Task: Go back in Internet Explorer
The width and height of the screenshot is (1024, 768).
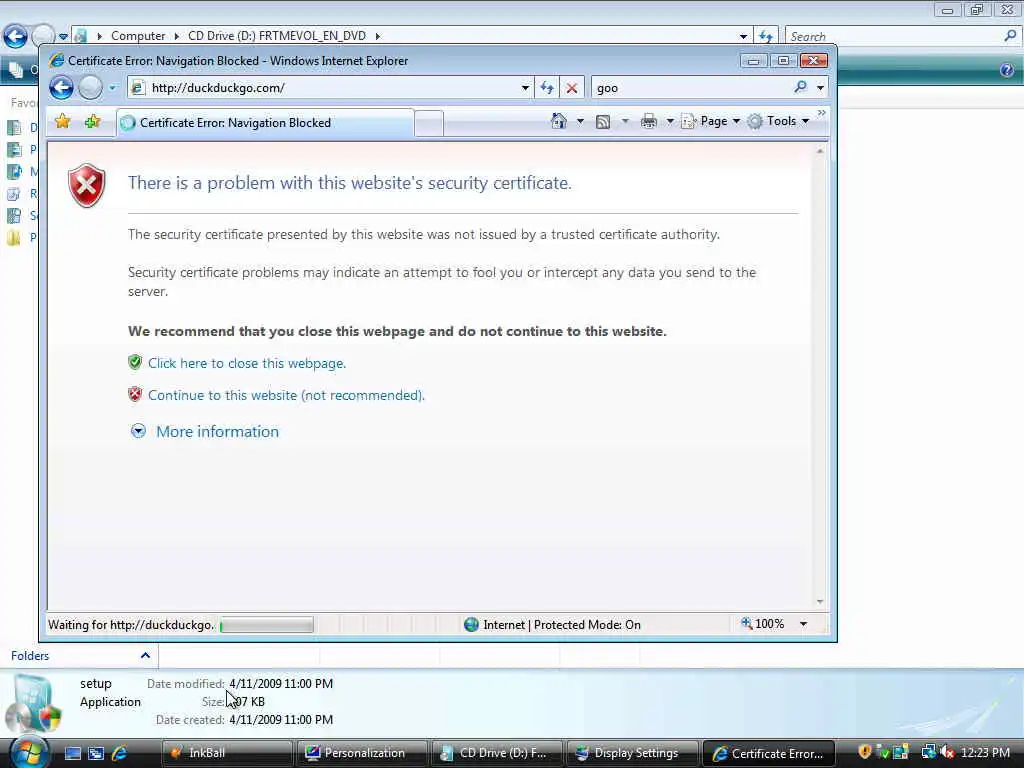Action: pos(61,88)
